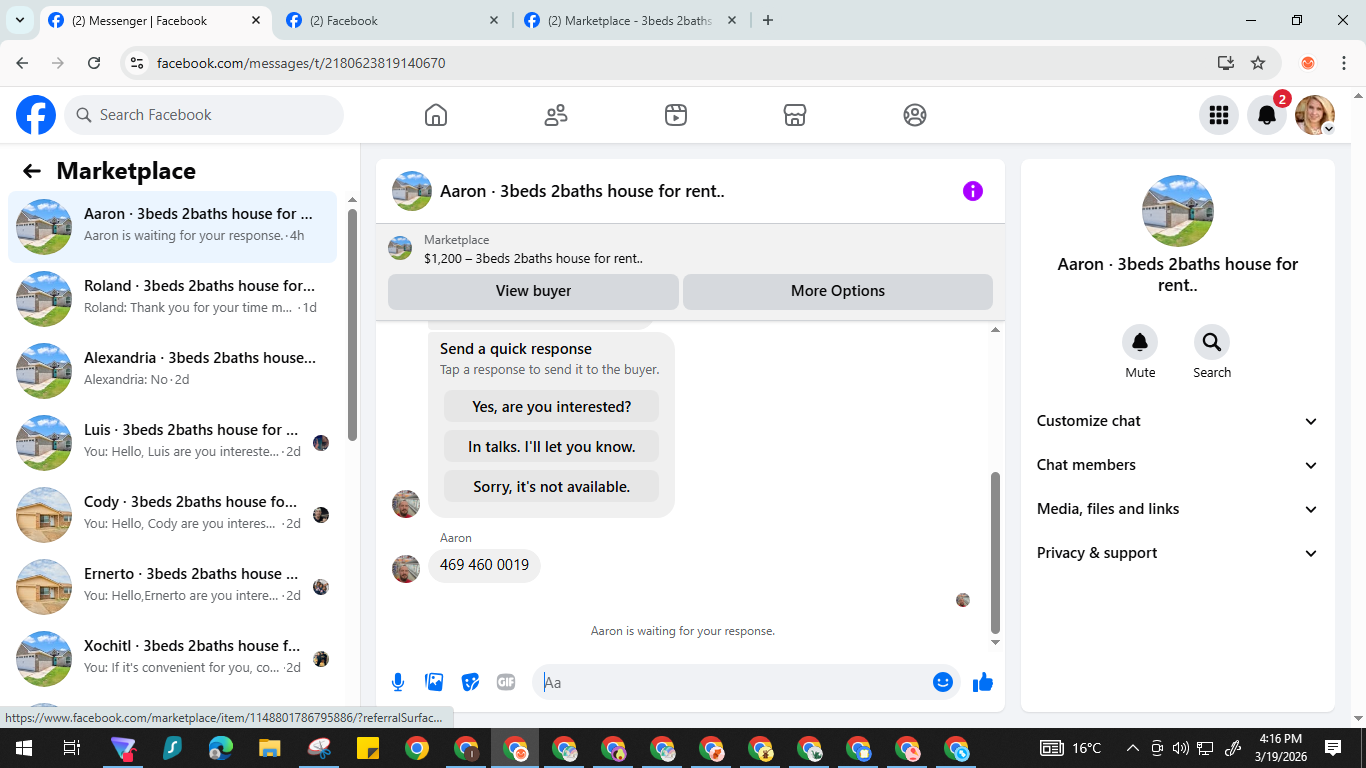The width and height of the screenshot is (1366, 768).
Task: Click the phone number message 469 460 0019
Action: click(x=484, y=565)
